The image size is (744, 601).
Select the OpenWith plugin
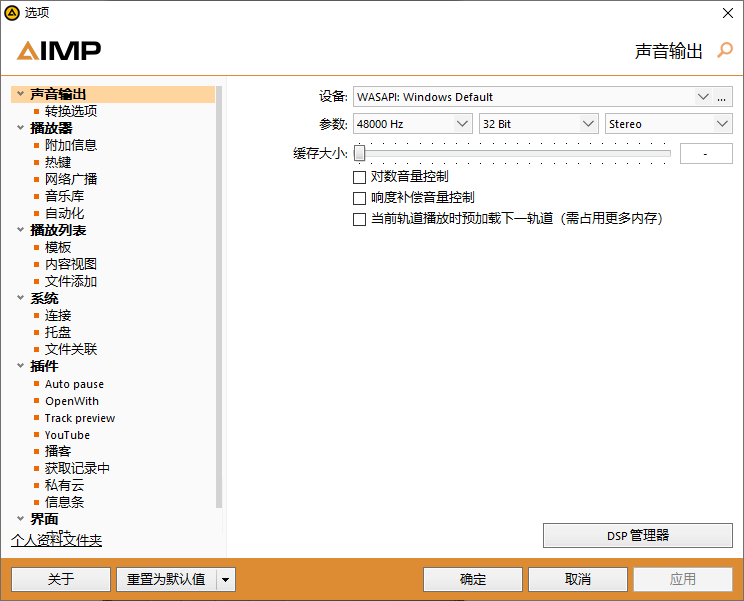(x=72, y=401)
